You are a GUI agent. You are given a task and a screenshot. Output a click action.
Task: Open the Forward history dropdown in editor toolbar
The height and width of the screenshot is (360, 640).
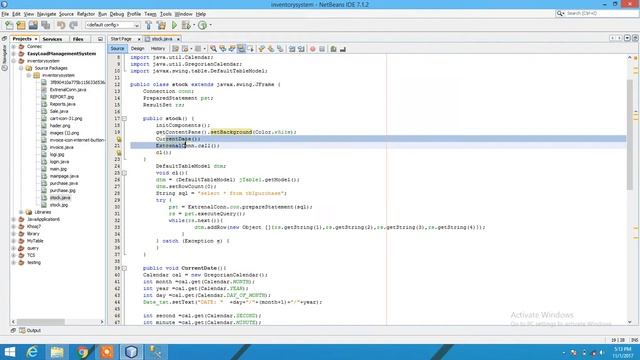[204, 49]
